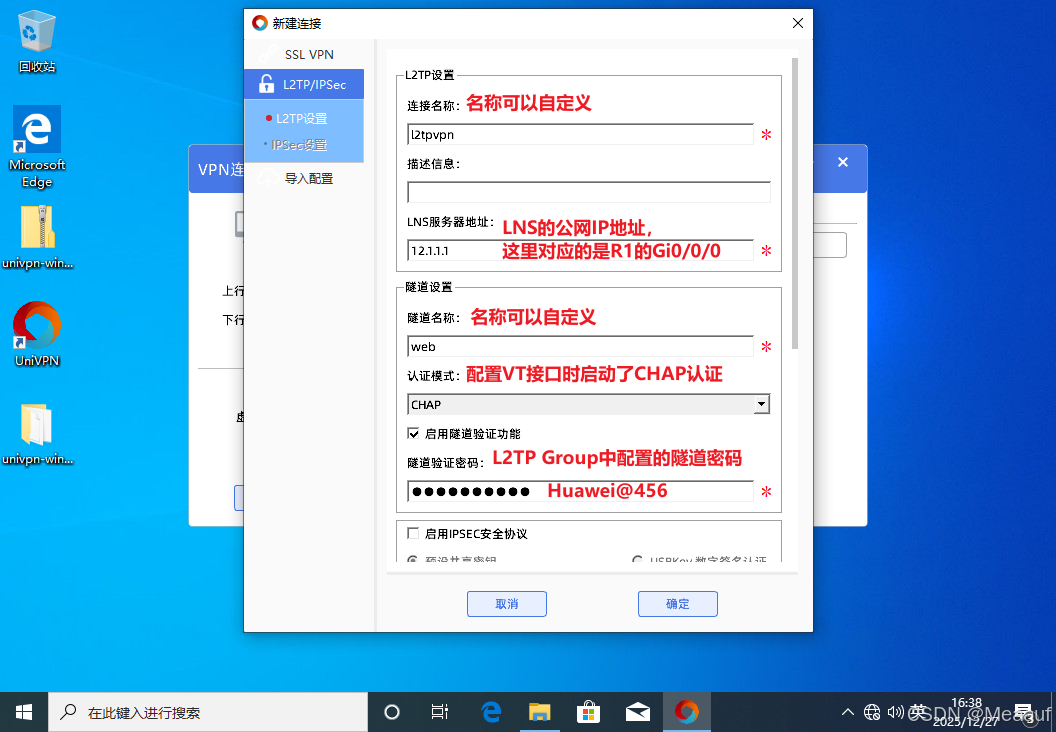Click the 描述信息 input field

click(589, 192)
